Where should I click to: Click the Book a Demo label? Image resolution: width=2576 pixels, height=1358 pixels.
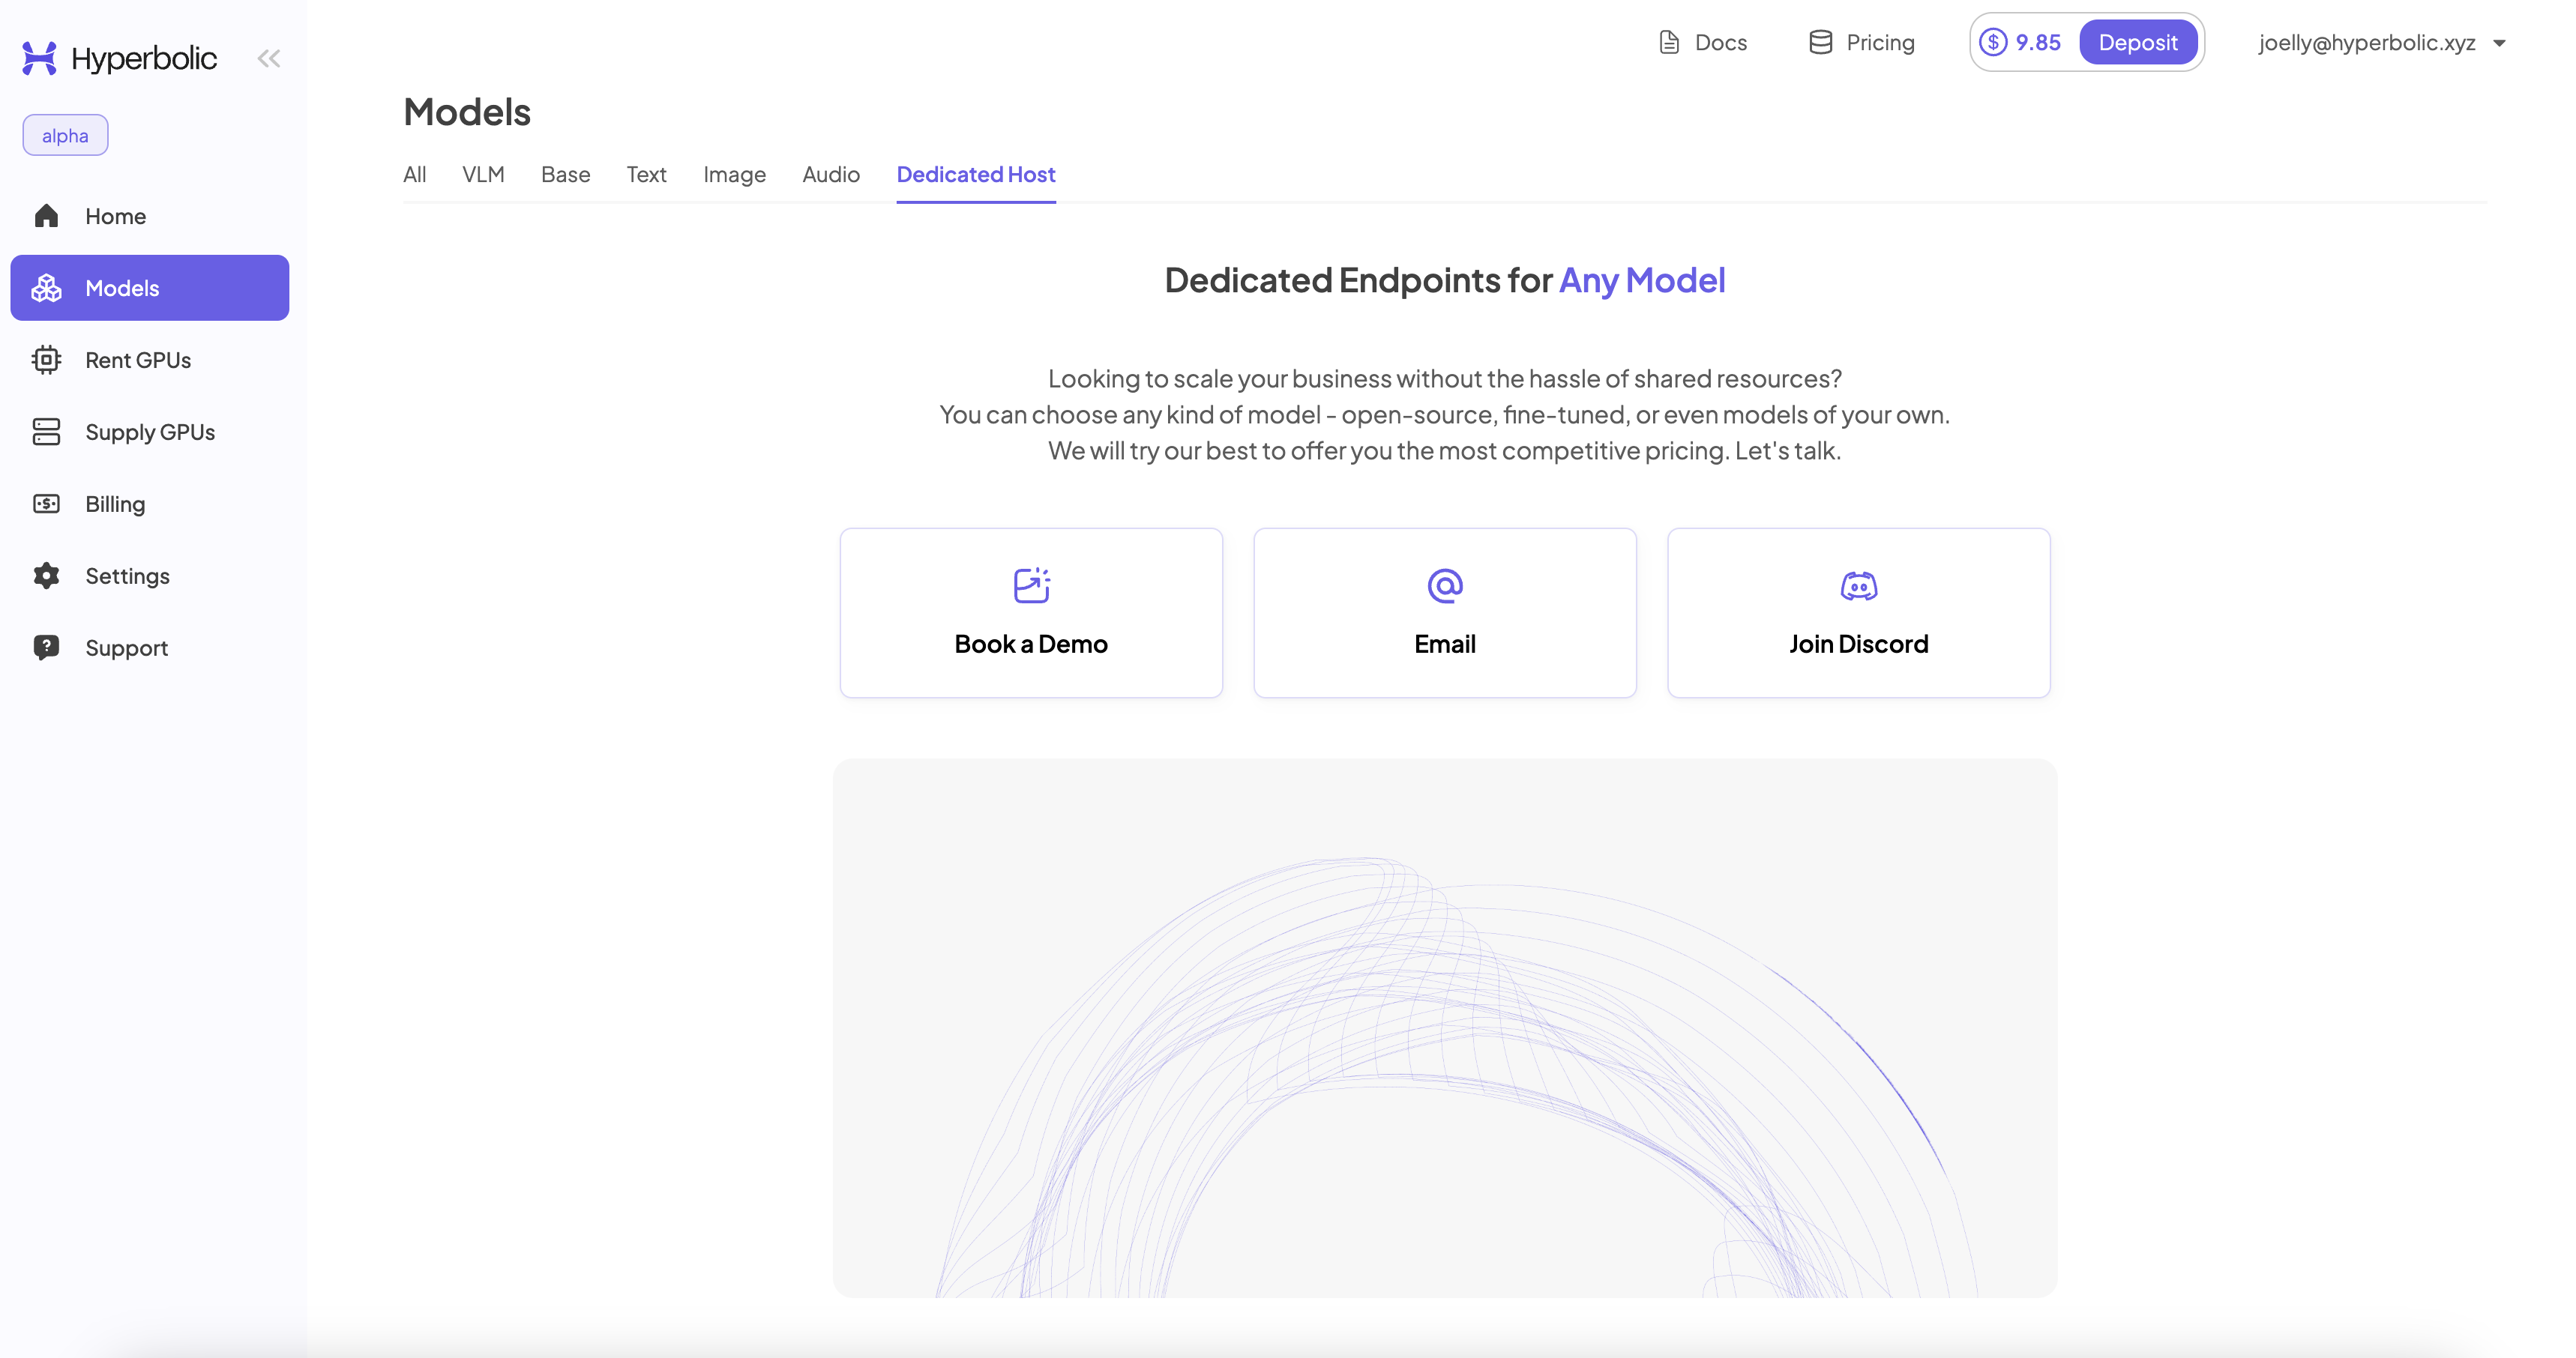click(1031, 644)
